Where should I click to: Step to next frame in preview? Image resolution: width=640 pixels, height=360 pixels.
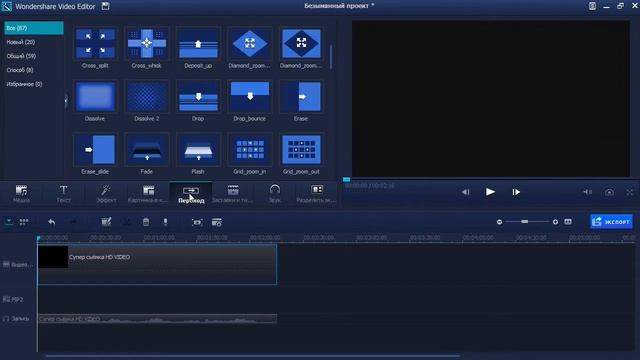(x=516, y=192)
